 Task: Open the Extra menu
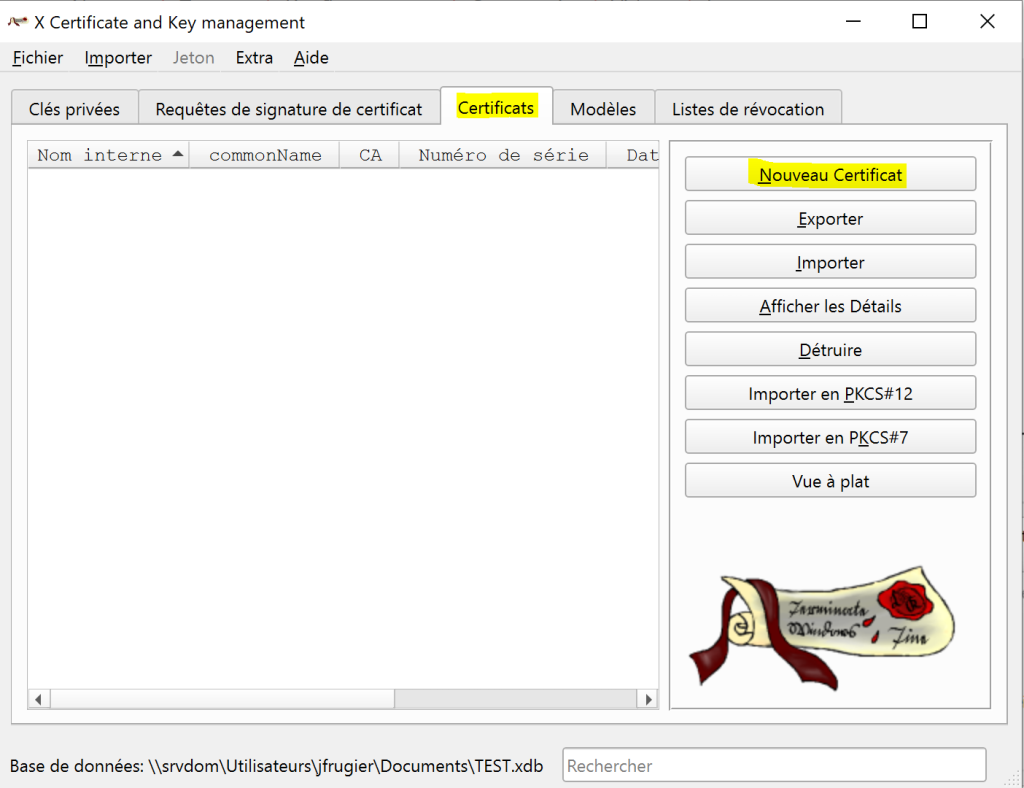pyautogui.click(x=254, y=58)
